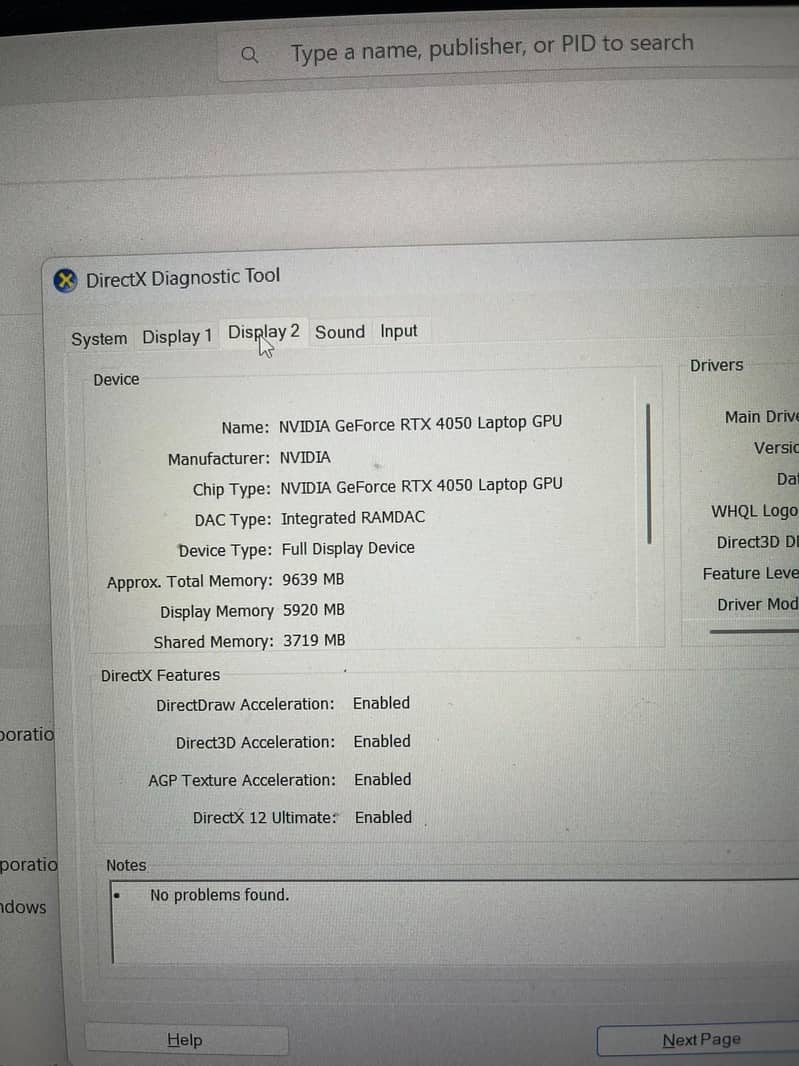Click the 'WHQL Logo' label in Drivers
Image resolution: width=799 pixels, height=1066 pixels.
pos(754,511)
